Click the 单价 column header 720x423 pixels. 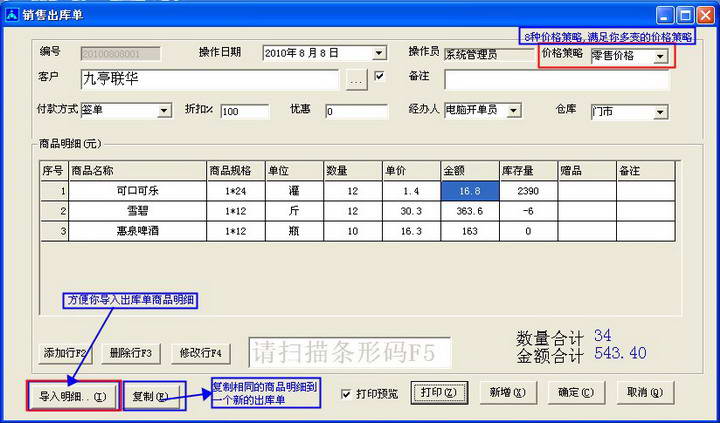click(411, 171)
